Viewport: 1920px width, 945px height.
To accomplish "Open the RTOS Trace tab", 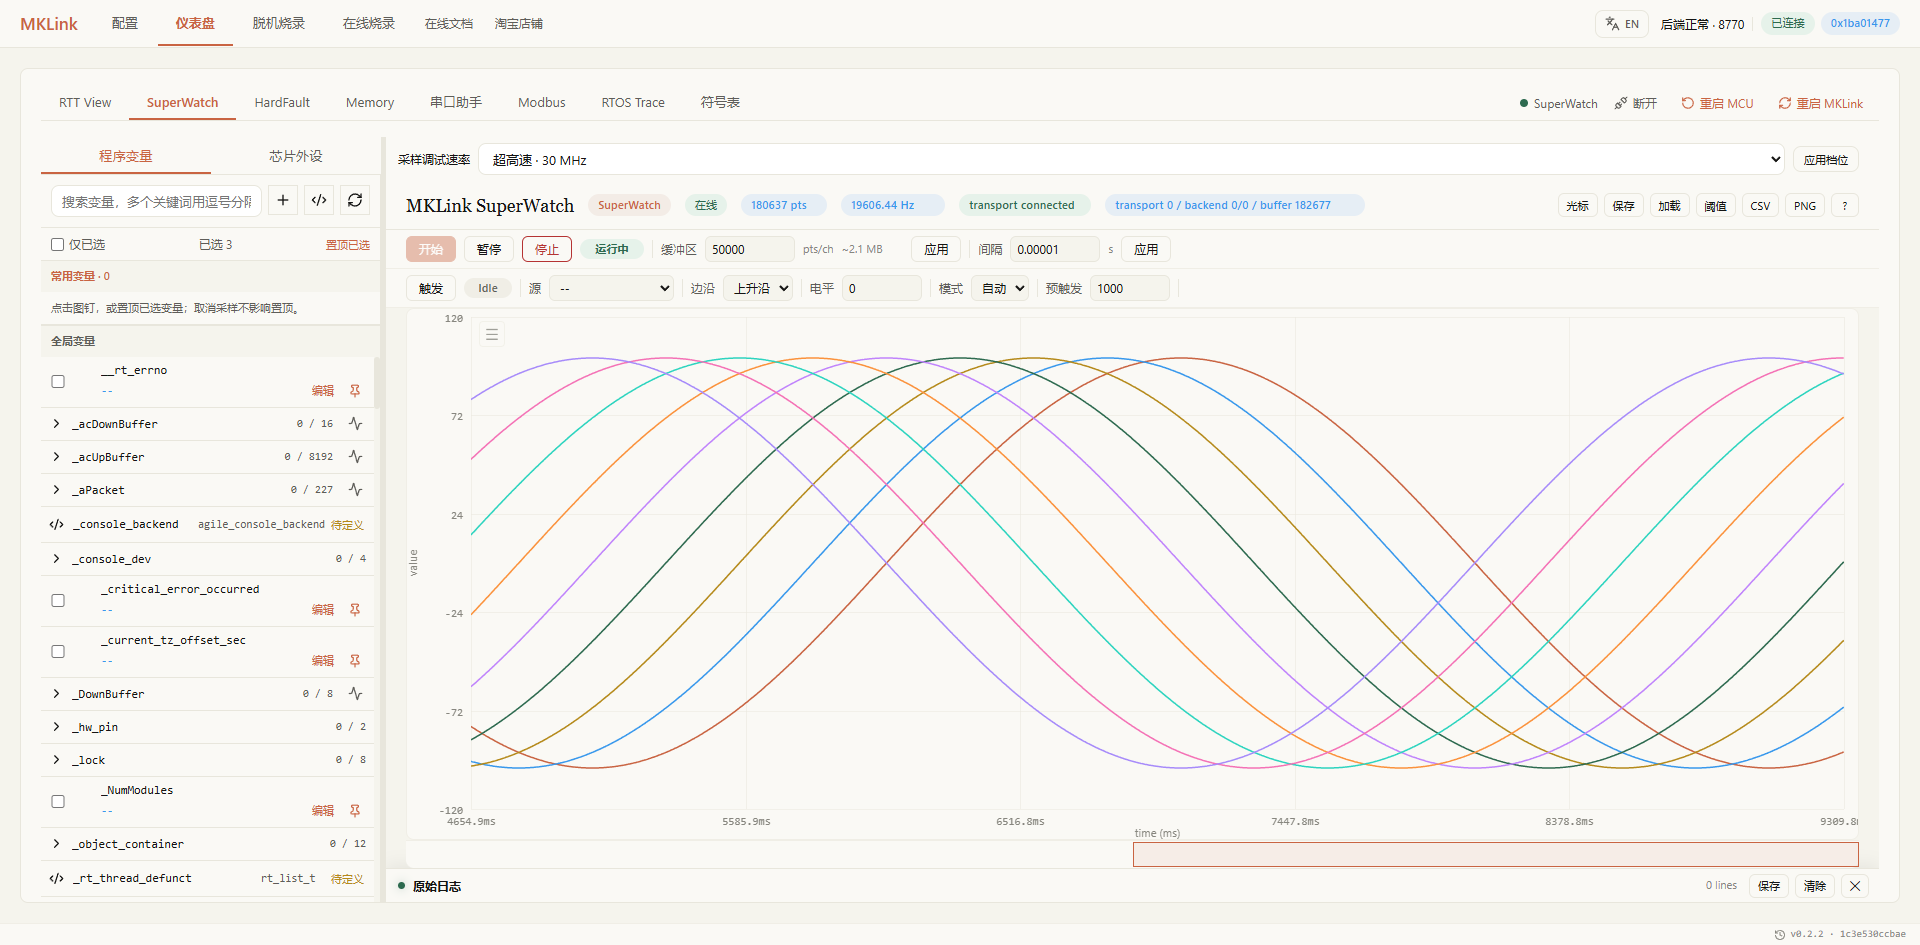I will [633, 103].
